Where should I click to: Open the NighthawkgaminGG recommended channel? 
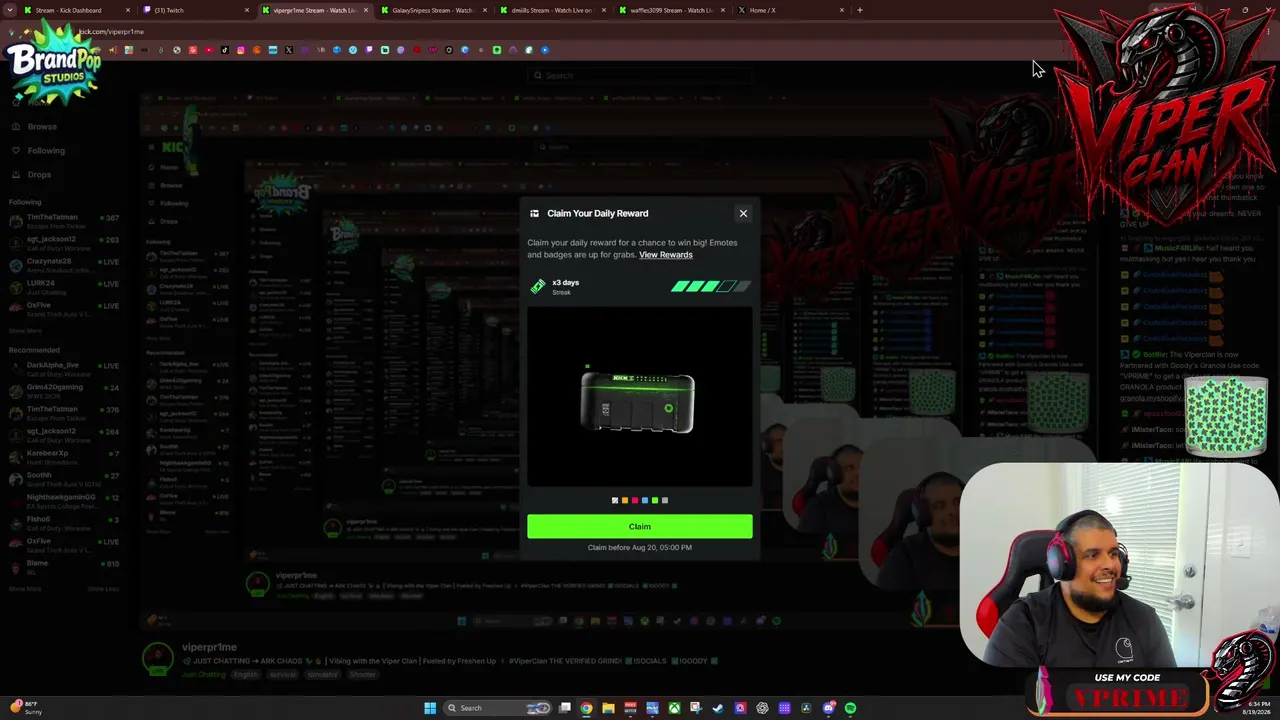coord(63,500)
